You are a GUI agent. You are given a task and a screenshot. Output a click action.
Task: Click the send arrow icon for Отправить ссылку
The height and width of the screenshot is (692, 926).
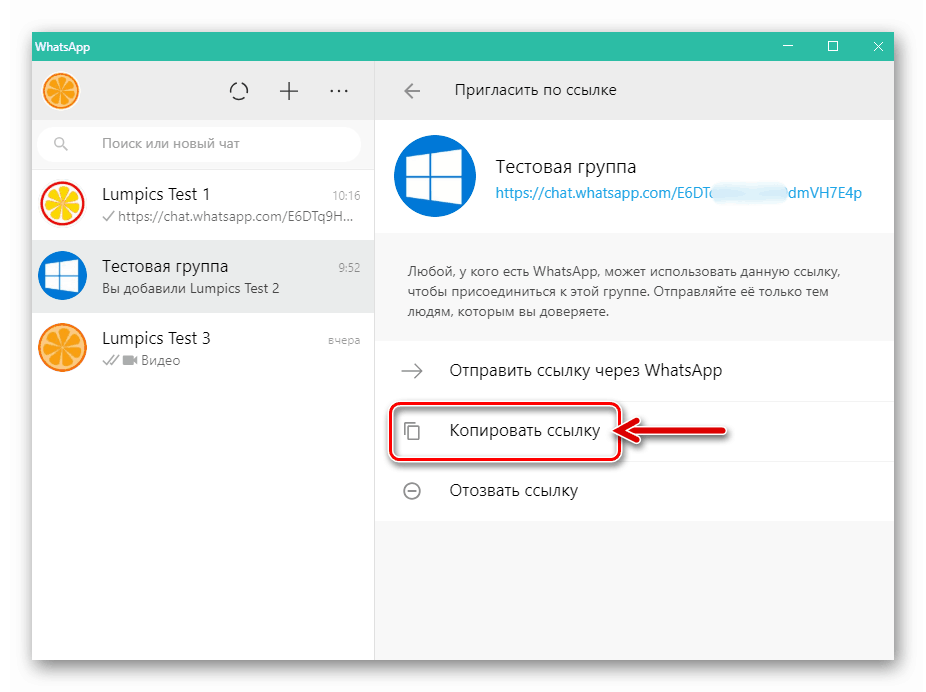(412, 371)
